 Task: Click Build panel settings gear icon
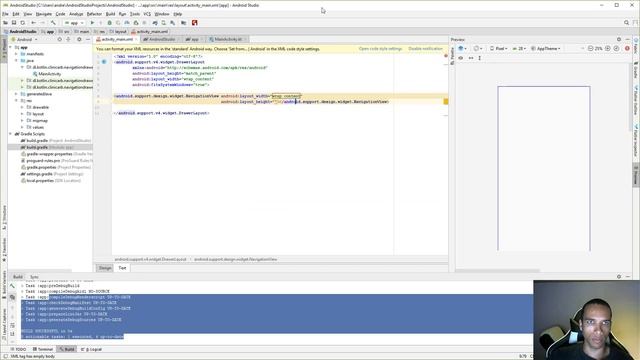click(619, 277)
